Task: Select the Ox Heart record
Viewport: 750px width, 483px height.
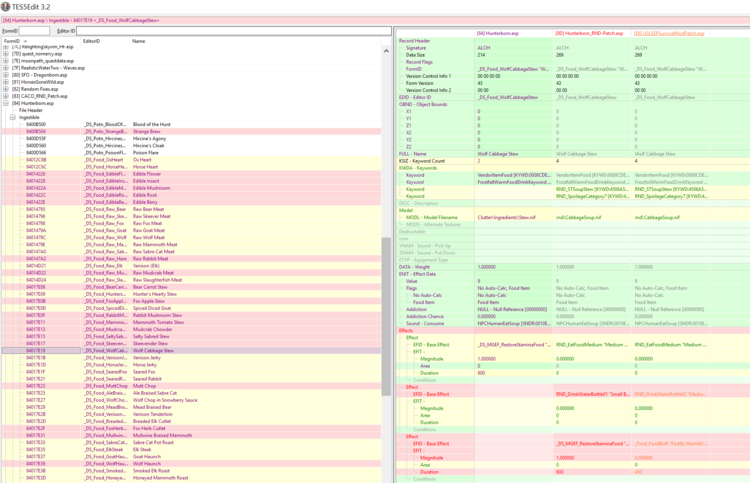Action: click(191, 160)
